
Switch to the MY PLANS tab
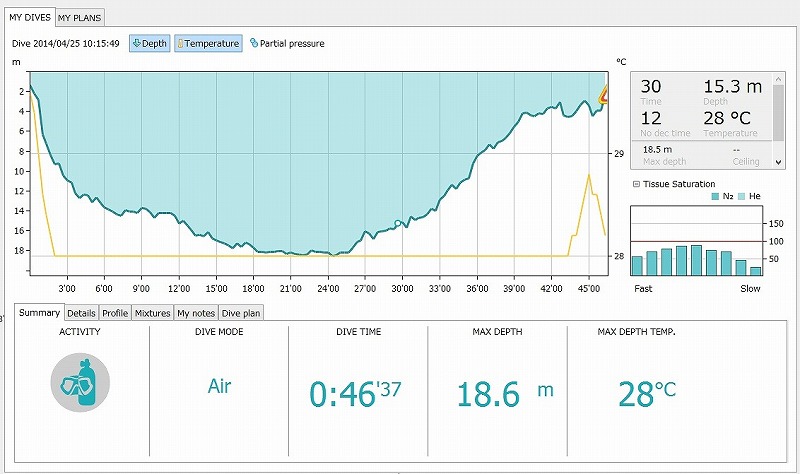pyautogui.click(x=78, y=18)
